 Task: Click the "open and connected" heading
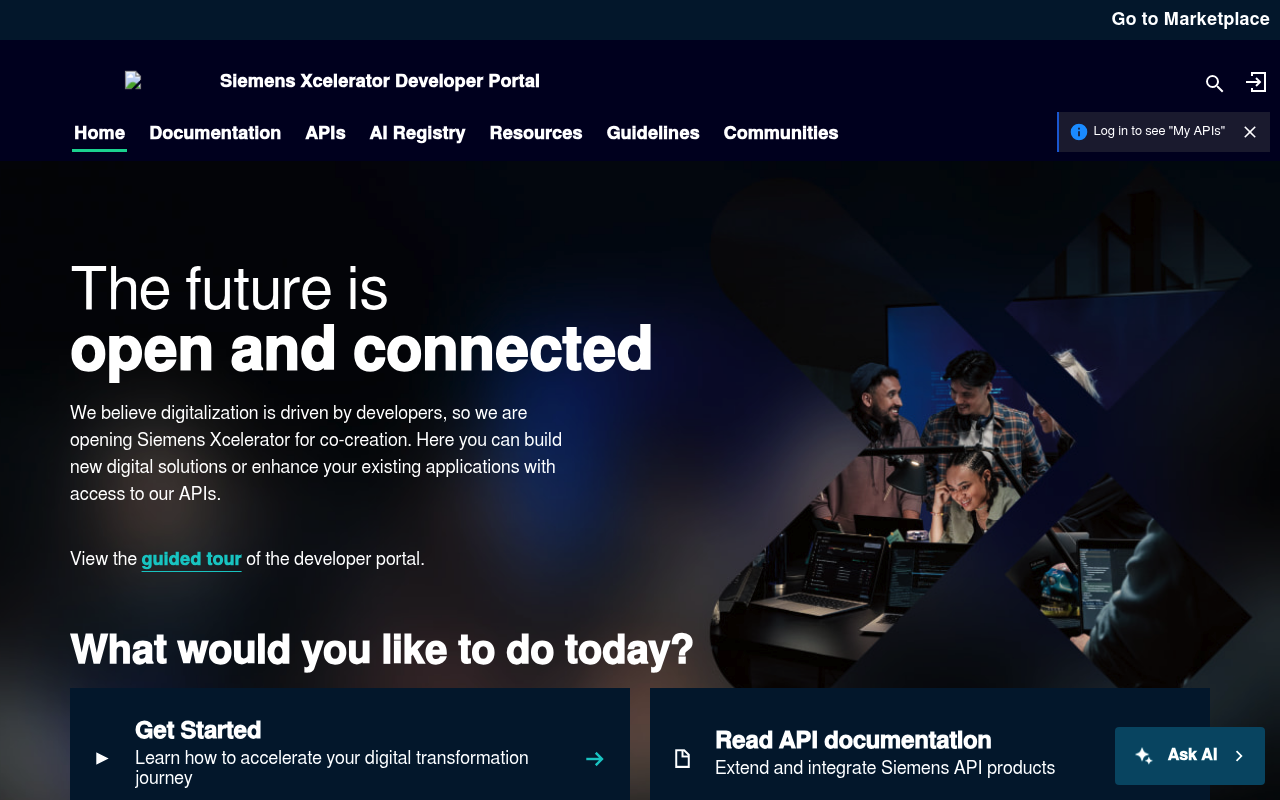pyautogui.click(x=361, y=349)
